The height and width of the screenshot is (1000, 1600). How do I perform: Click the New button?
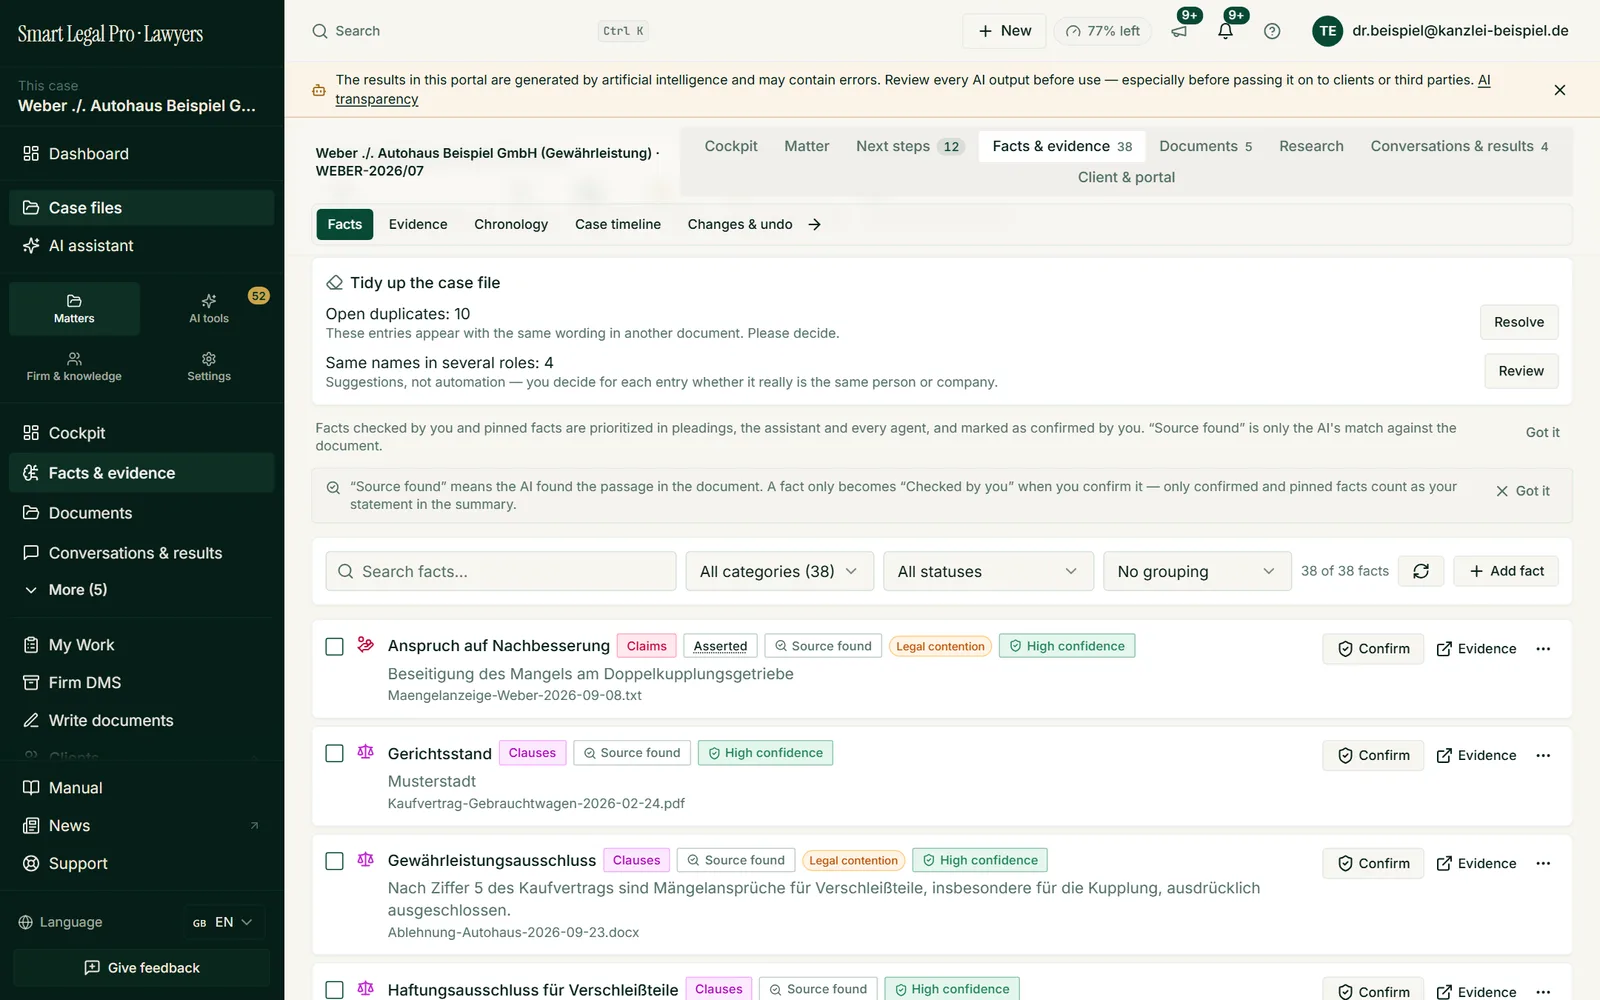pyautogui.click(x=1004, y=31)
